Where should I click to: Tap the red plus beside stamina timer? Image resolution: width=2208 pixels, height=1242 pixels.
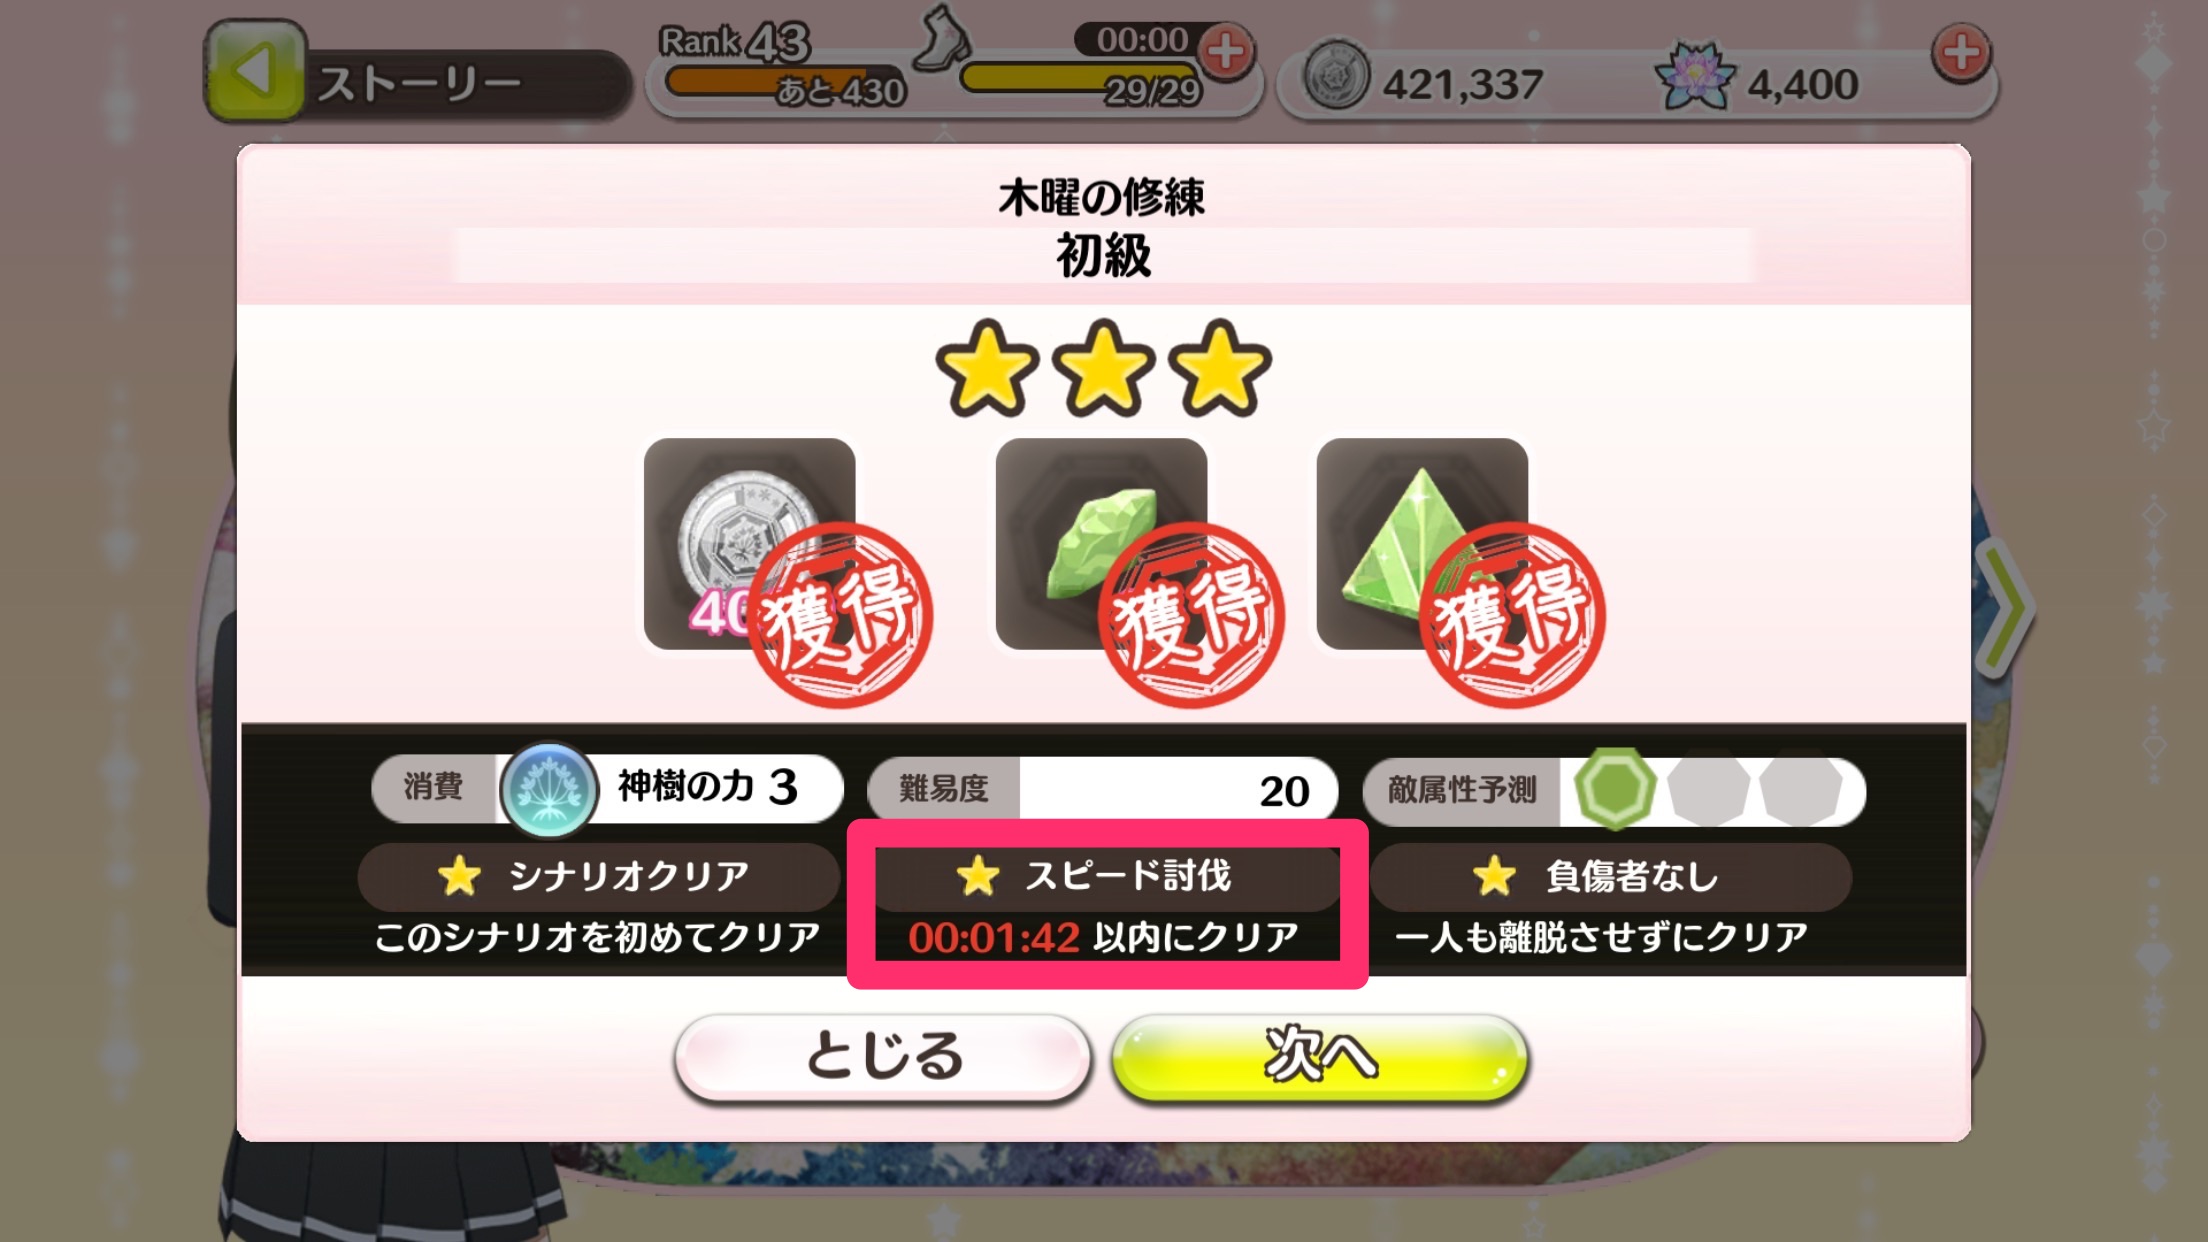pos(1226,52)
